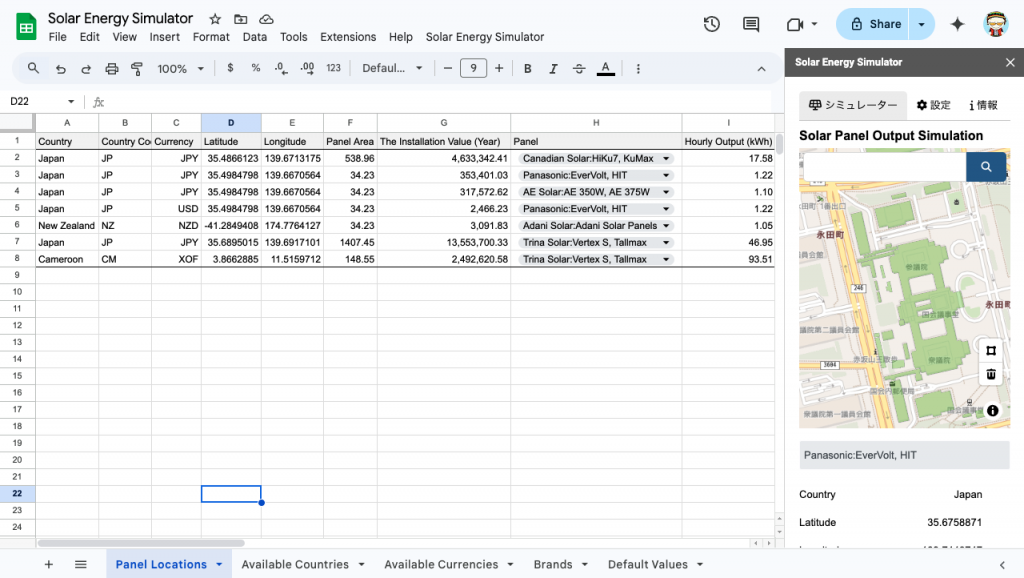Collapse the toolbar with the chevron
1024x578 pixels.
click(x=761, y=69)
